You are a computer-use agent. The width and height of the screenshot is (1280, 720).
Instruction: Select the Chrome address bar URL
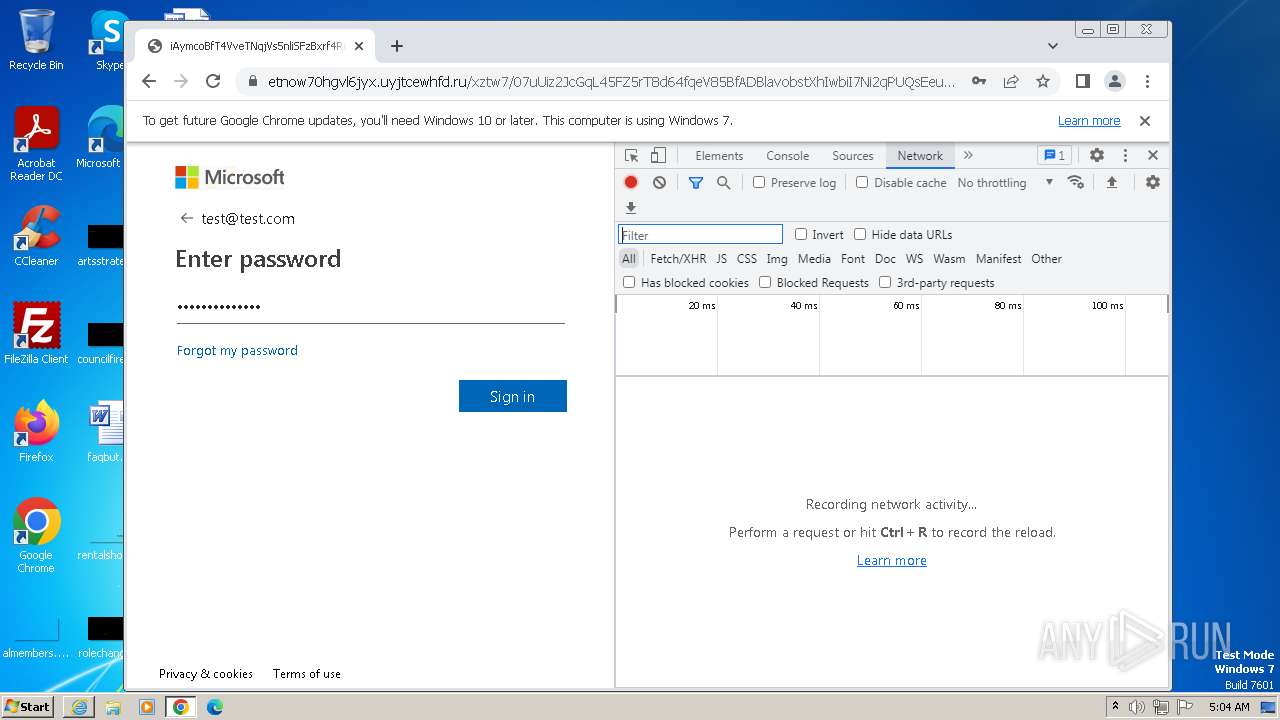pos(610,82)
